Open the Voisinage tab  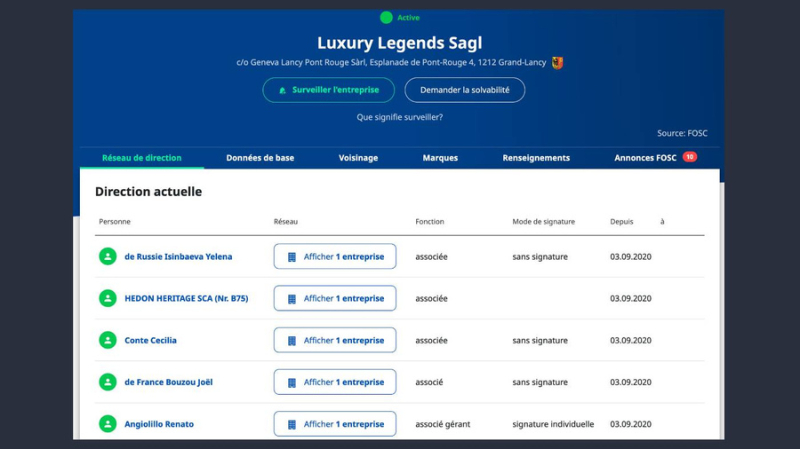click(358, 158)
